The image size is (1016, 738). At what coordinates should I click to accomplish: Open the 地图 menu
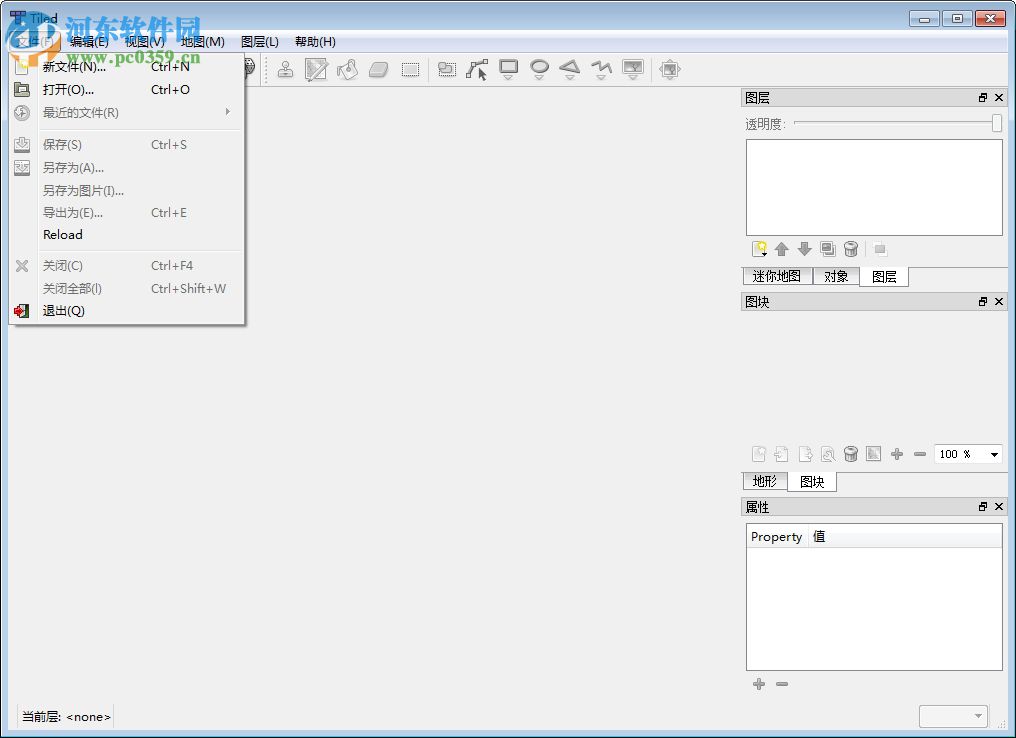[201, 41]
